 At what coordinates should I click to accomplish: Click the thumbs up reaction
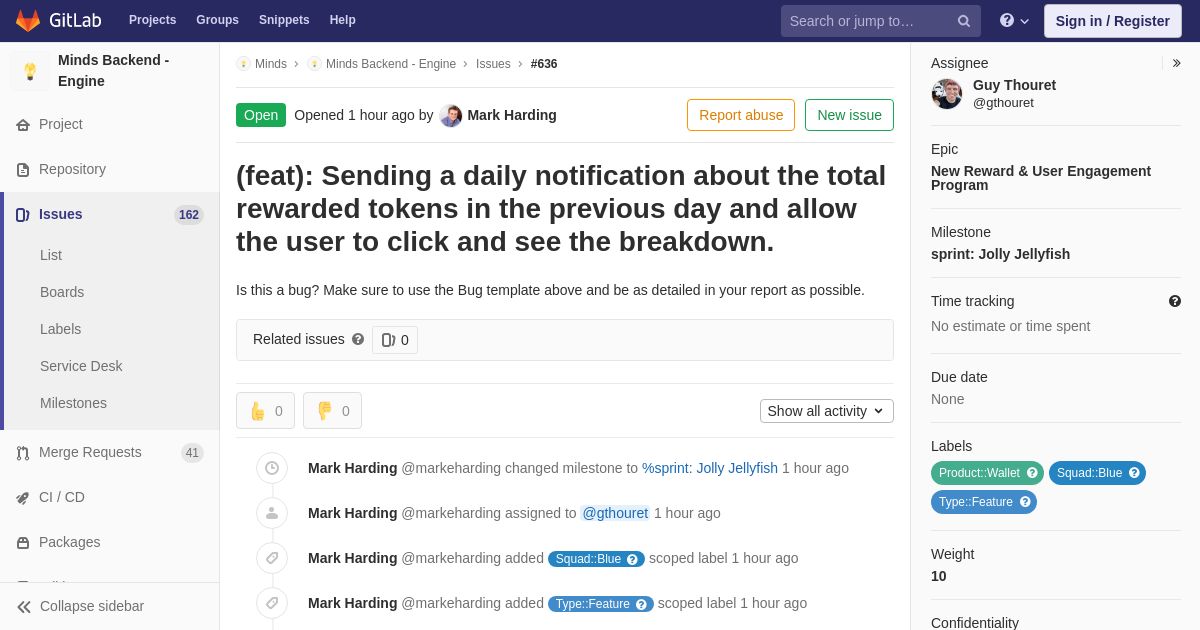coord(265,411)
